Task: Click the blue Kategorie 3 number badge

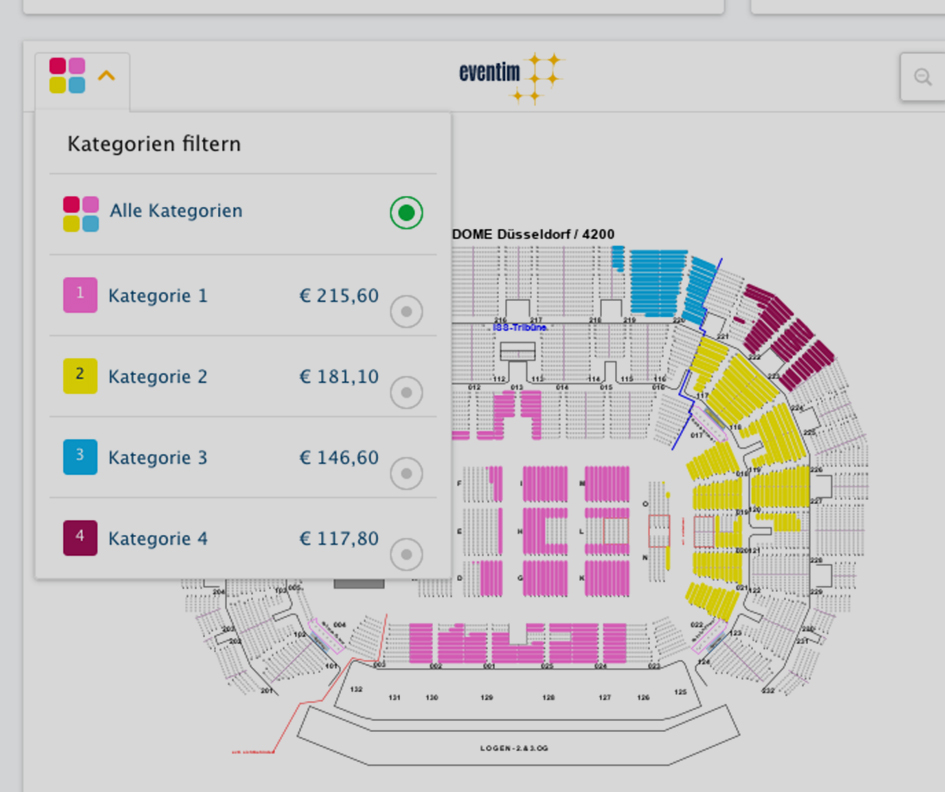Action: [x=80, y=457]
